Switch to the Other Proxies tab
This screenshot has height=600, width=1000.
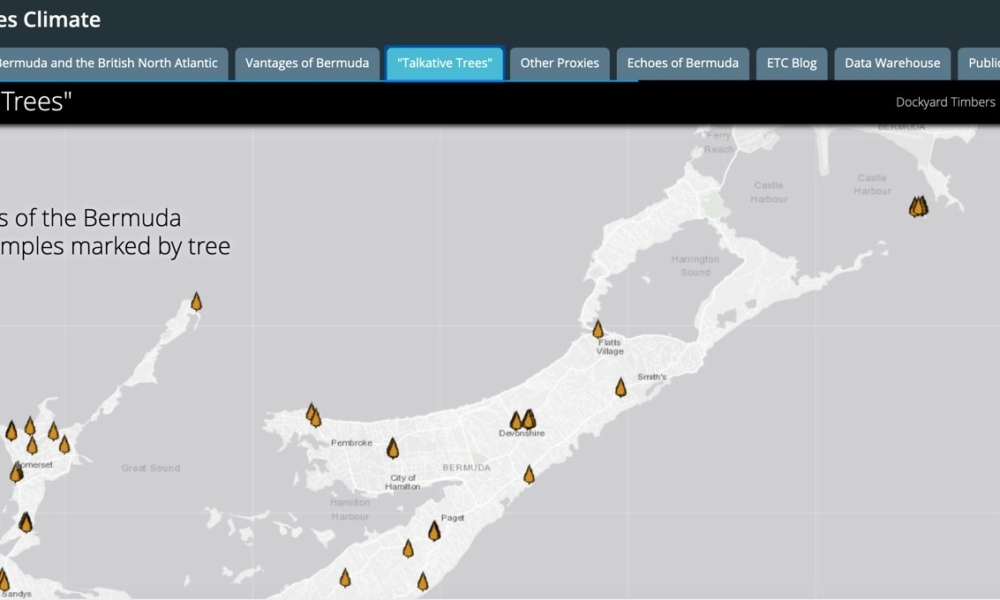(x=559, y=63)
